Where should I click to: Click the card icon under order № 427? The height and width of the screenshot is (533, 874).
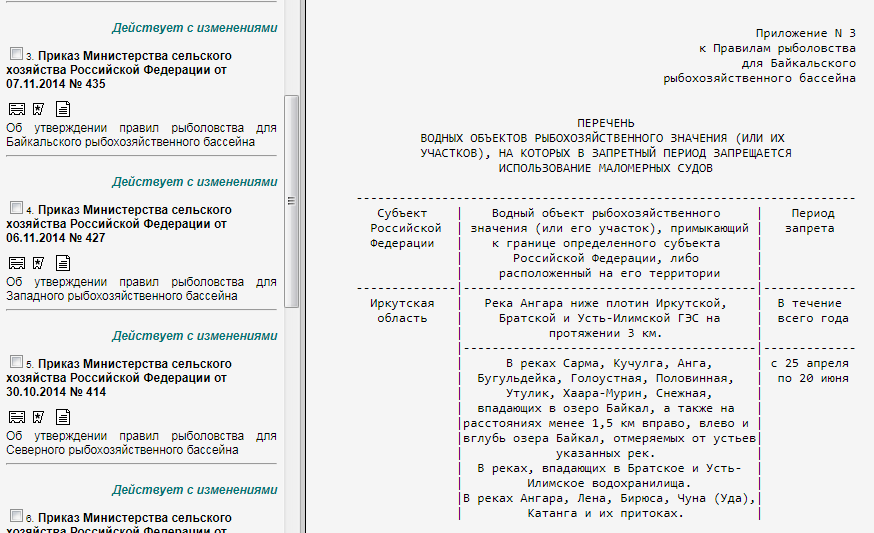click(17, 263)
